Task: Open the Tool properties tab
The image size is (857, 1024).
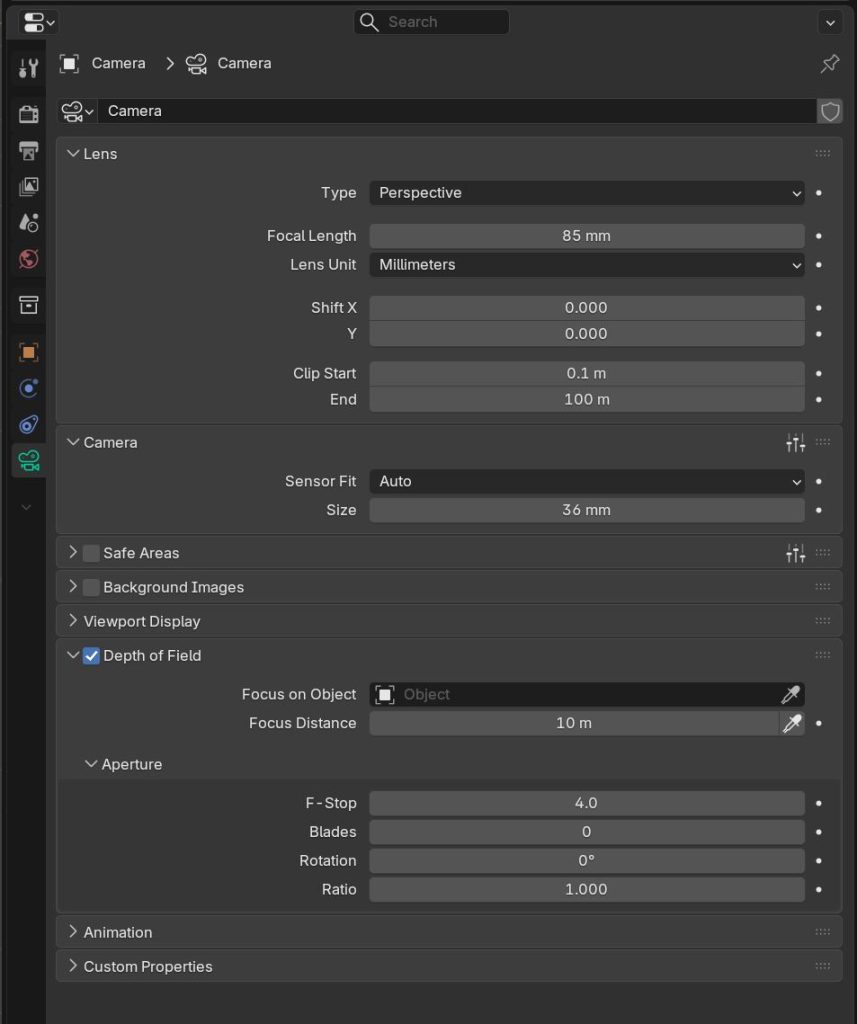Action: 29,68
